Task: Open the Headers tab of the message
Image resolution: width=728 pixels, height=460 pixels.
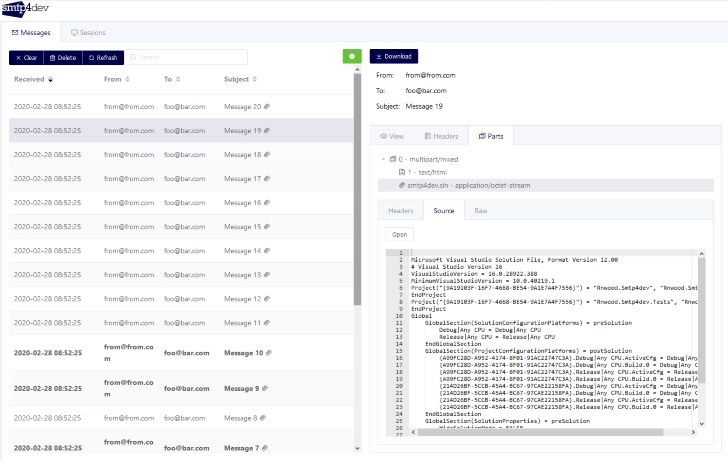Action: [441, 136]
